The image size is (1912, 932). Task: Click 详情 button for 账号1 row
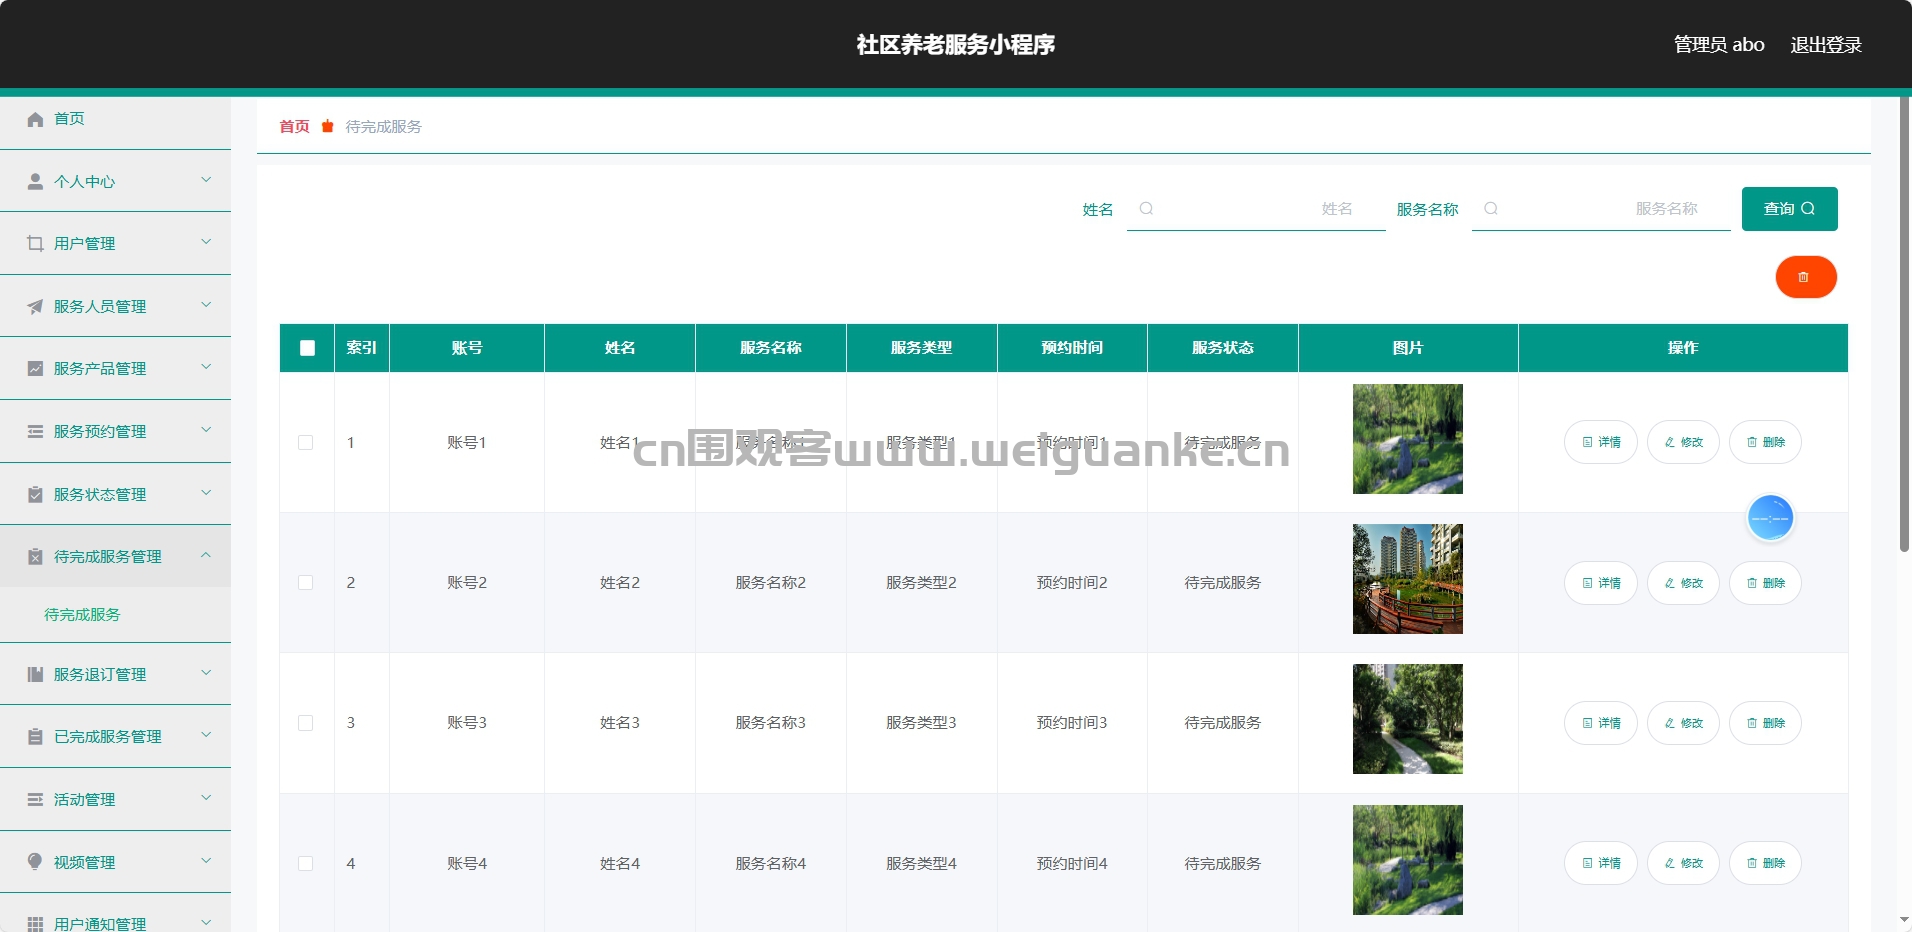click(x=1601, y=442)
